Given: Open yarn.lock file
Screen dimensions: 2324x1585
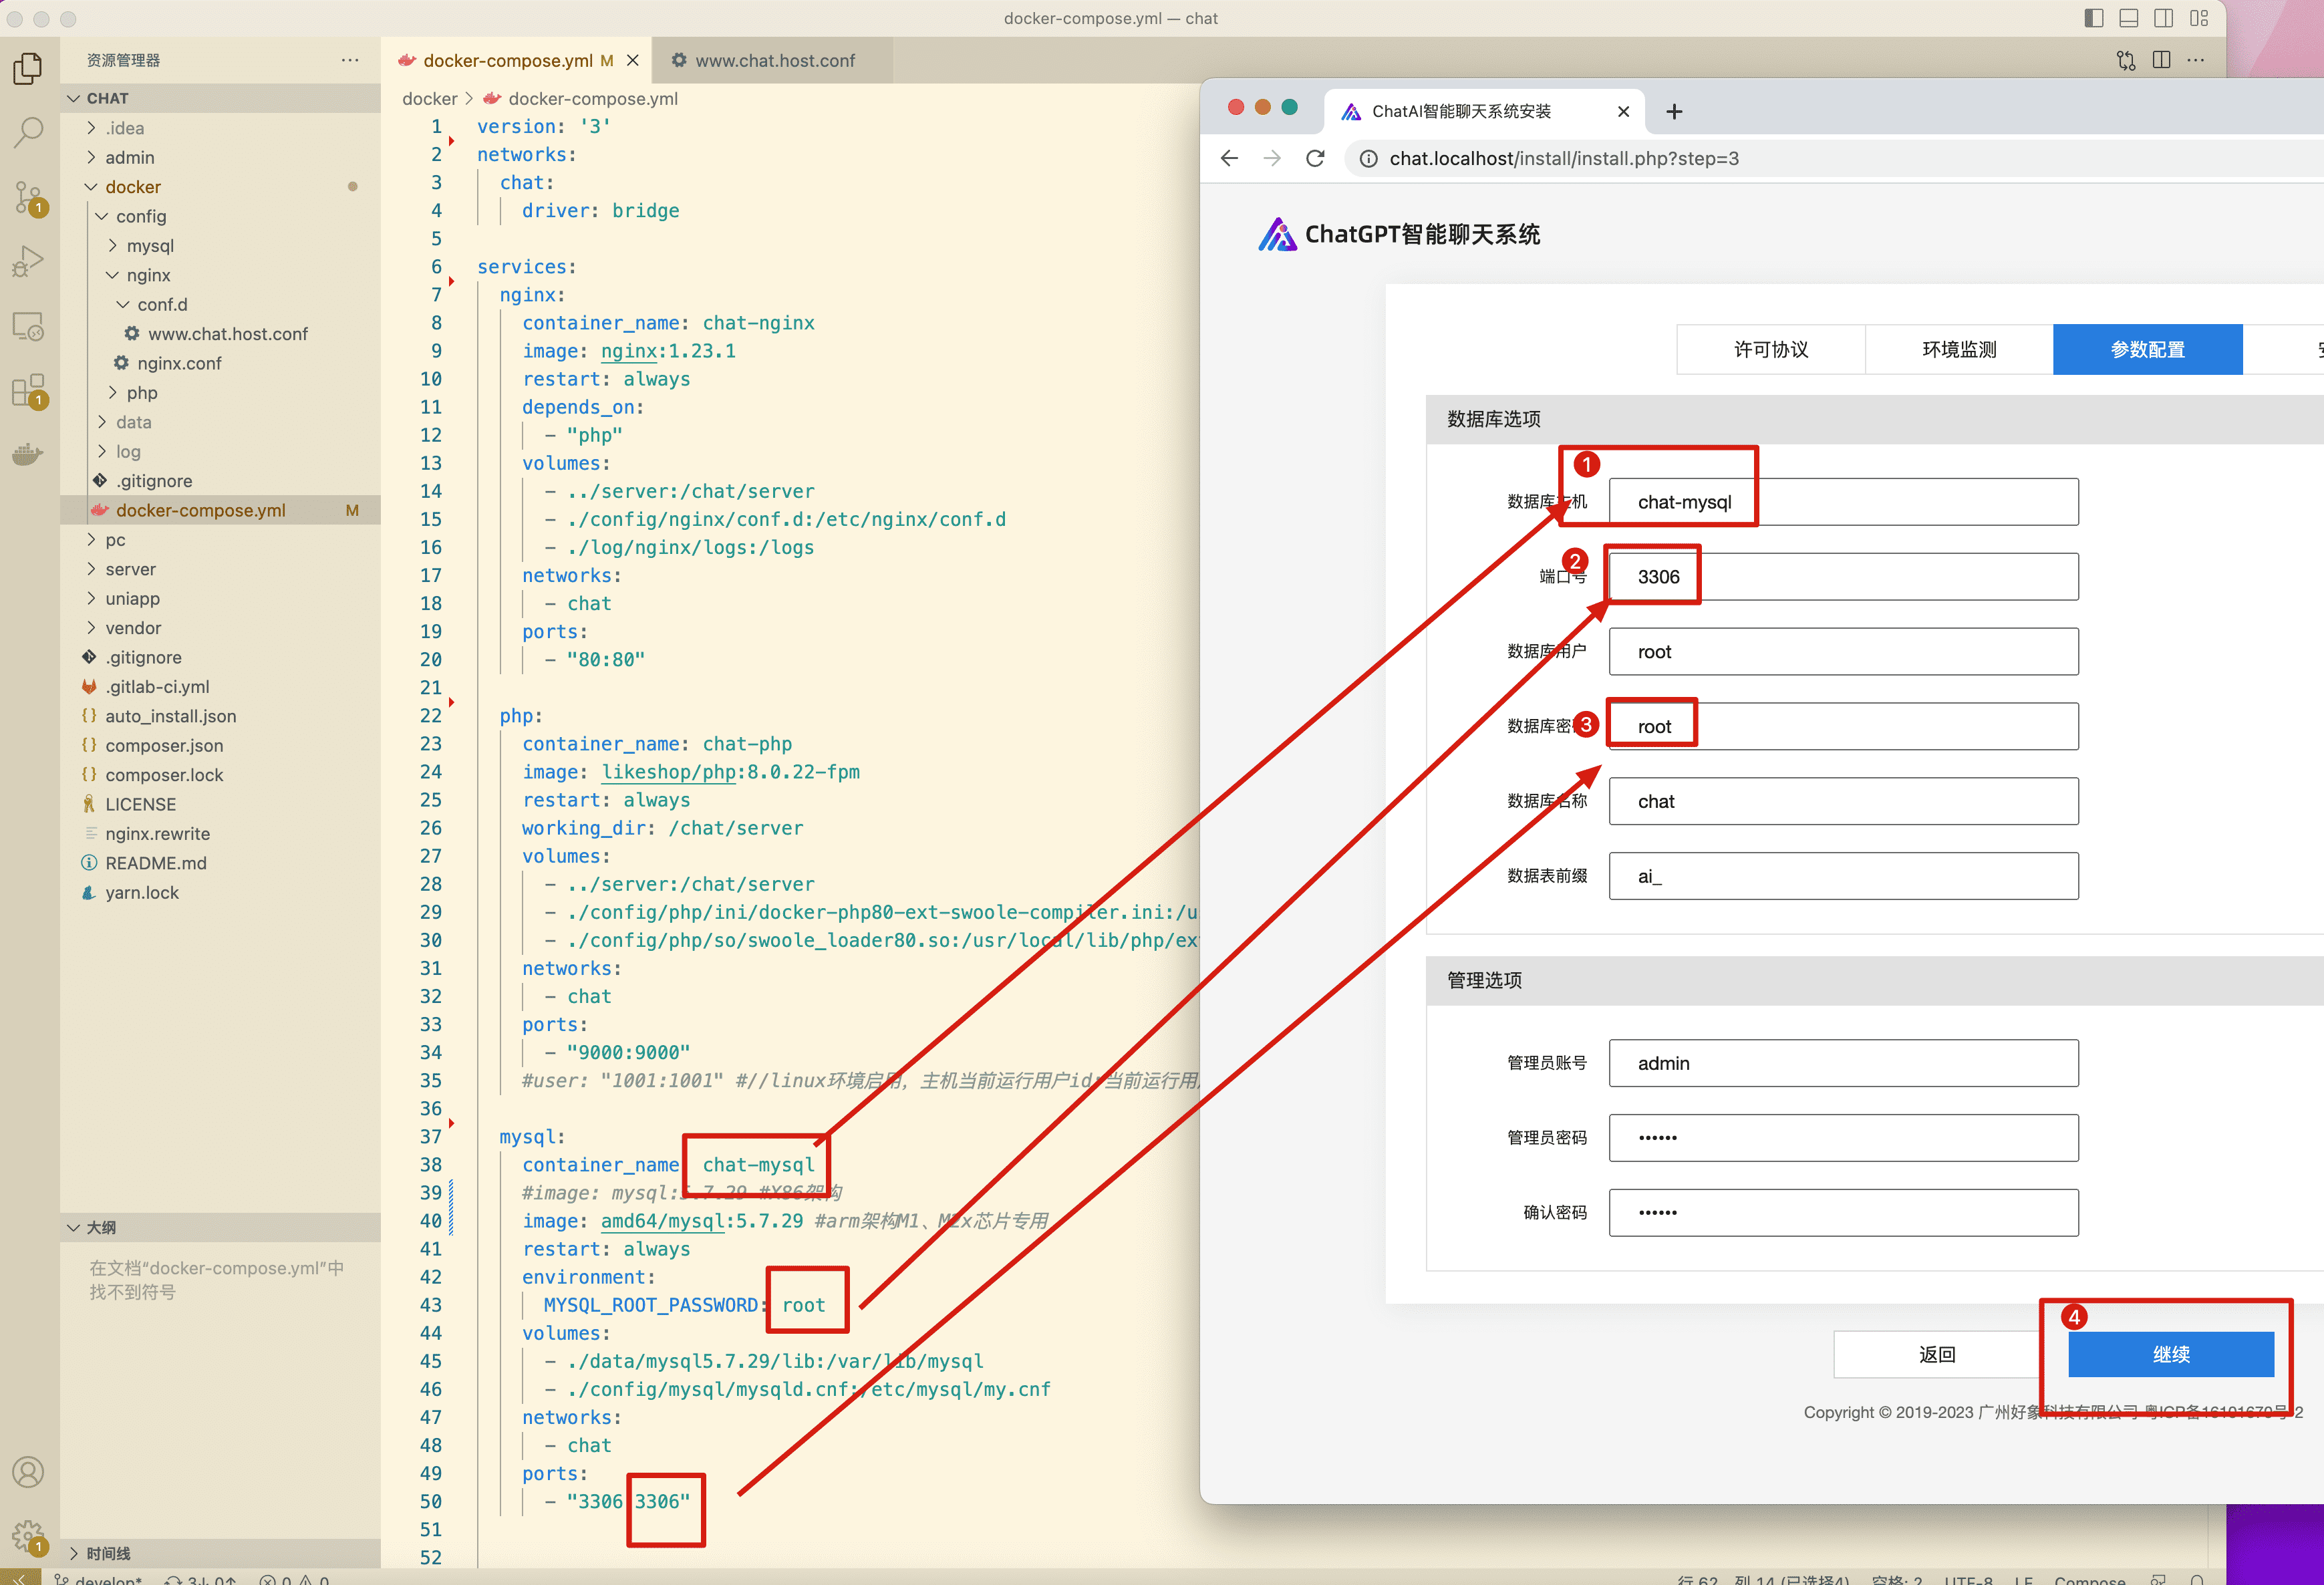Looking at the screenshot, I should pos(220,893).
